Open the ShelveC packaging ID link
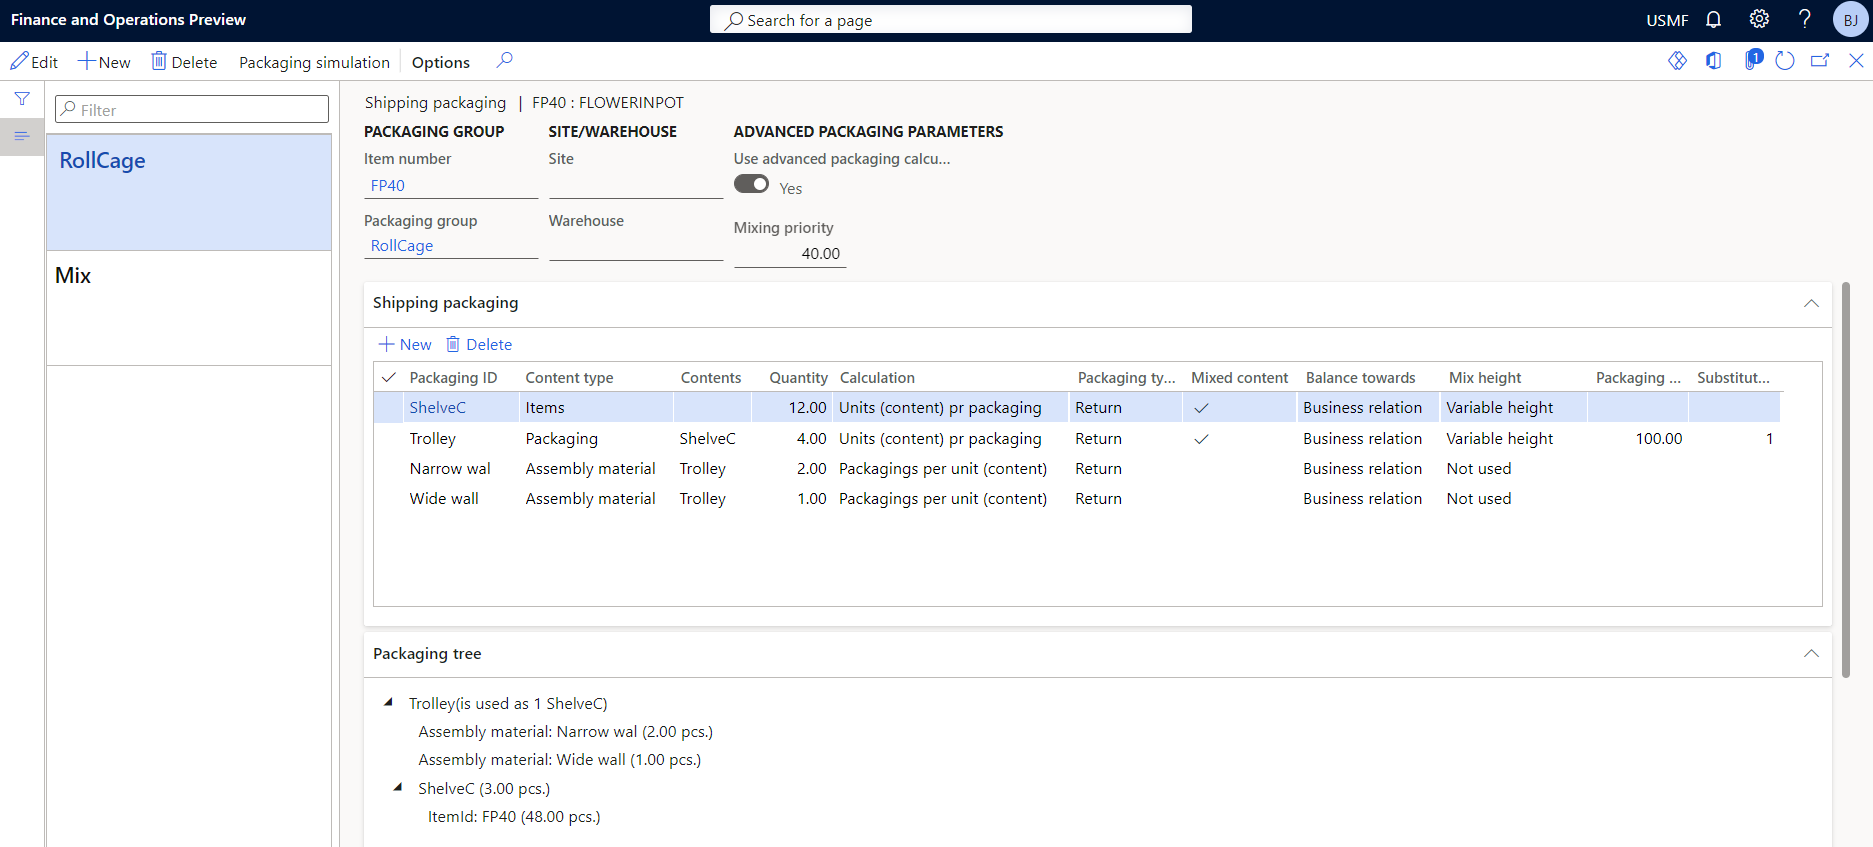 click(x=437, y=407)
